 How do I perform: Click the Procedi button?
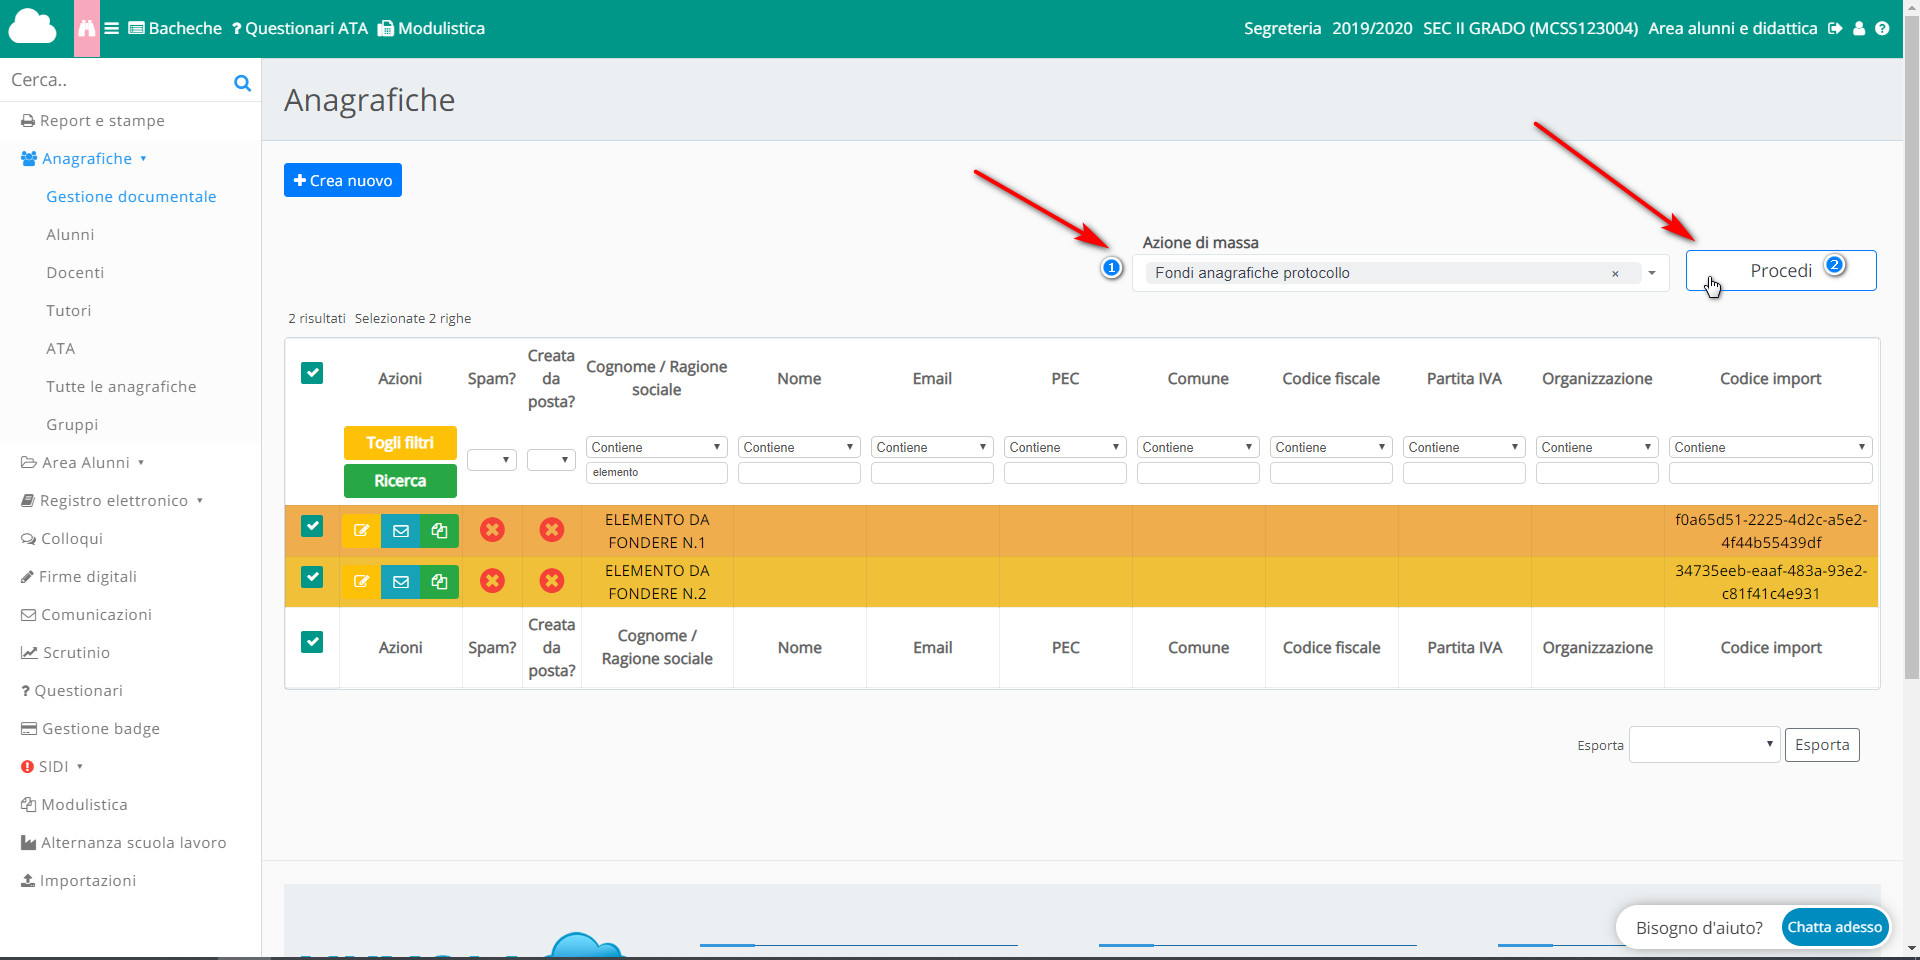(x=1780, y=271)
